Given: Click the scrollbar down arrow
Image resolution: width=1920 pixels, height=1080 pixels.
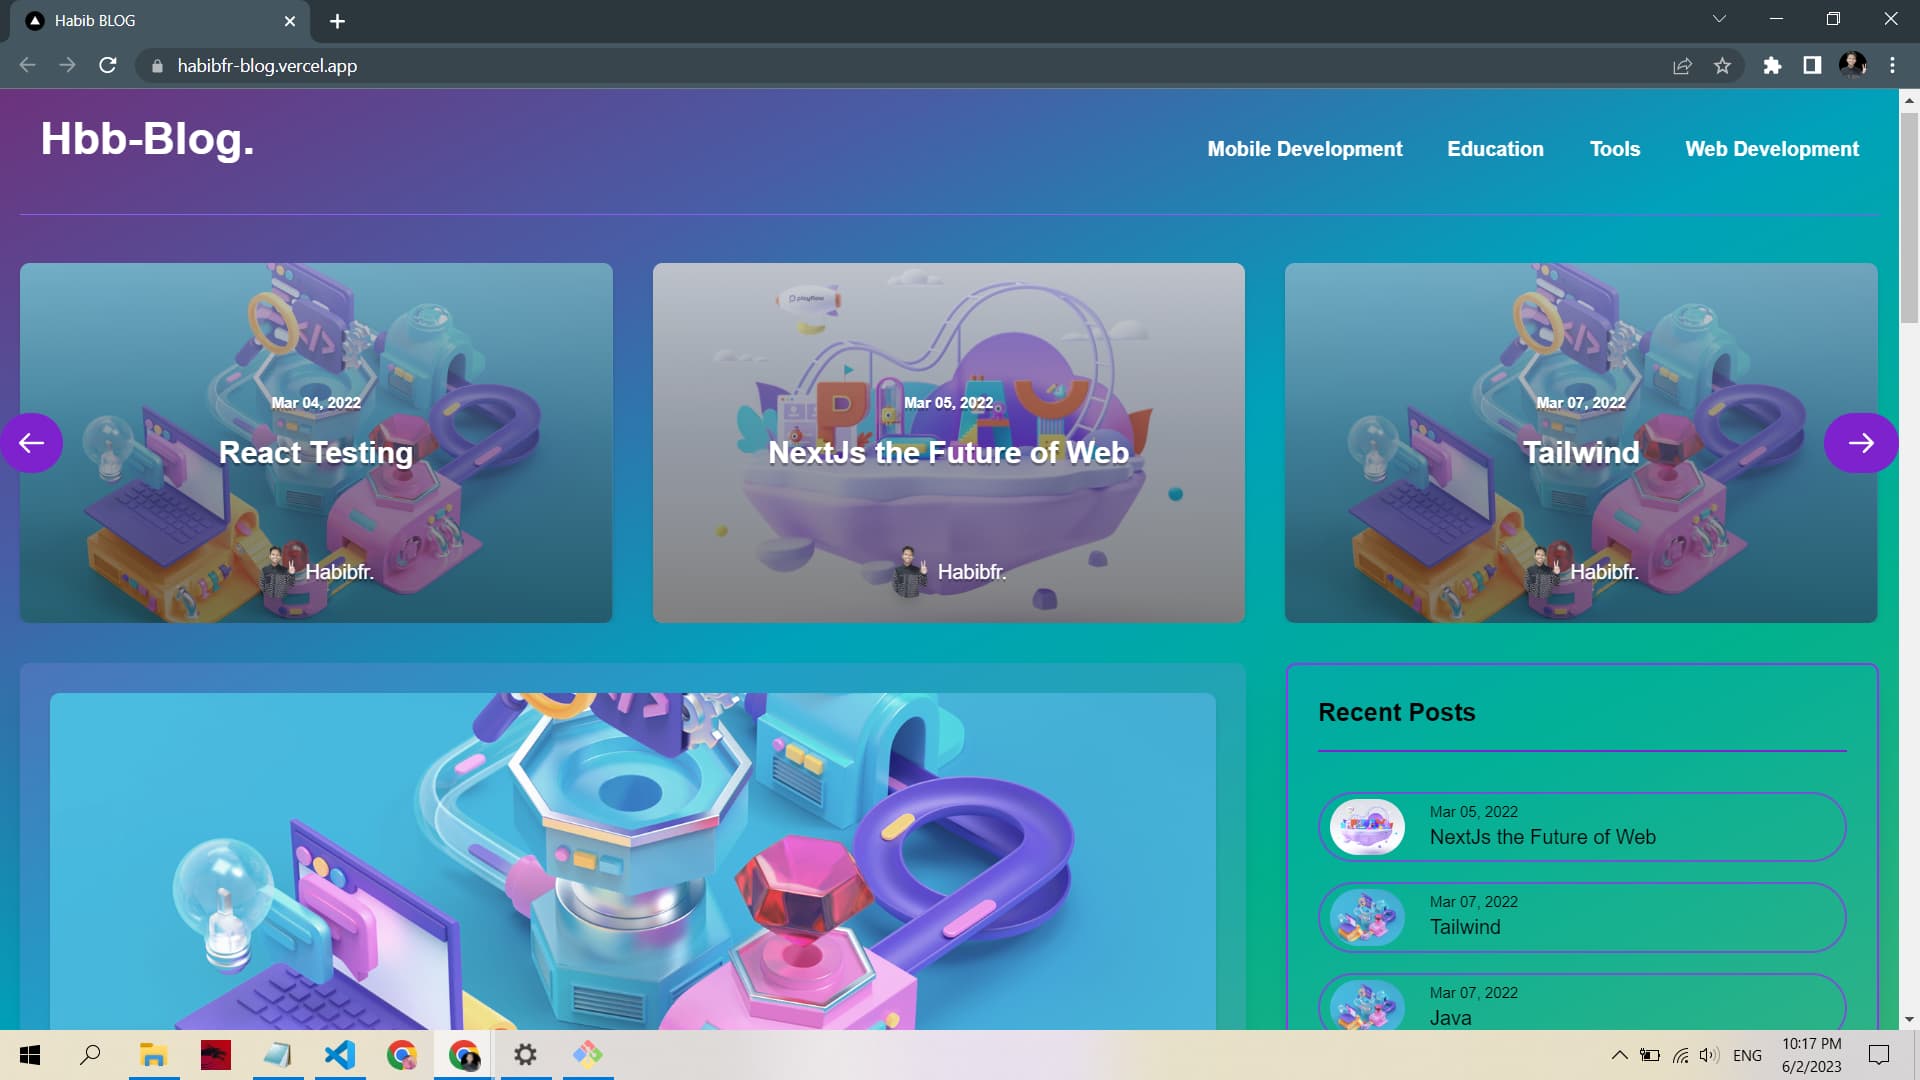Looking at the screenshot, I should click(1909, 1019).
